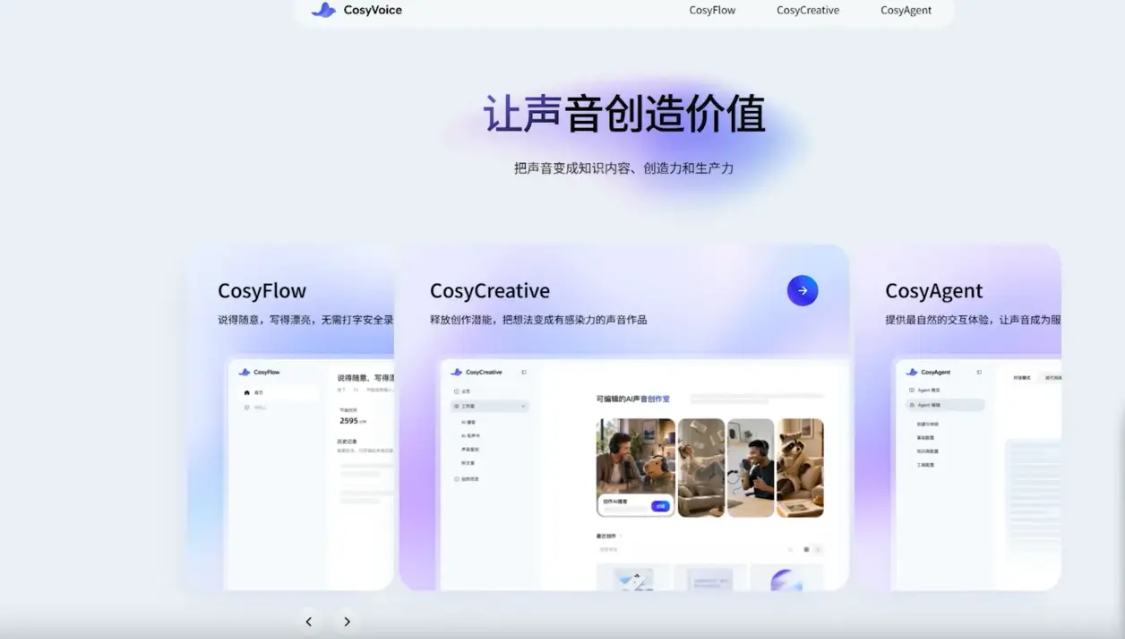Image resolution: width=1125 pixels, height=639 pixels.
Task: Open purple sphere thumbnail at bottom of preview
Action: pos(786,578)
